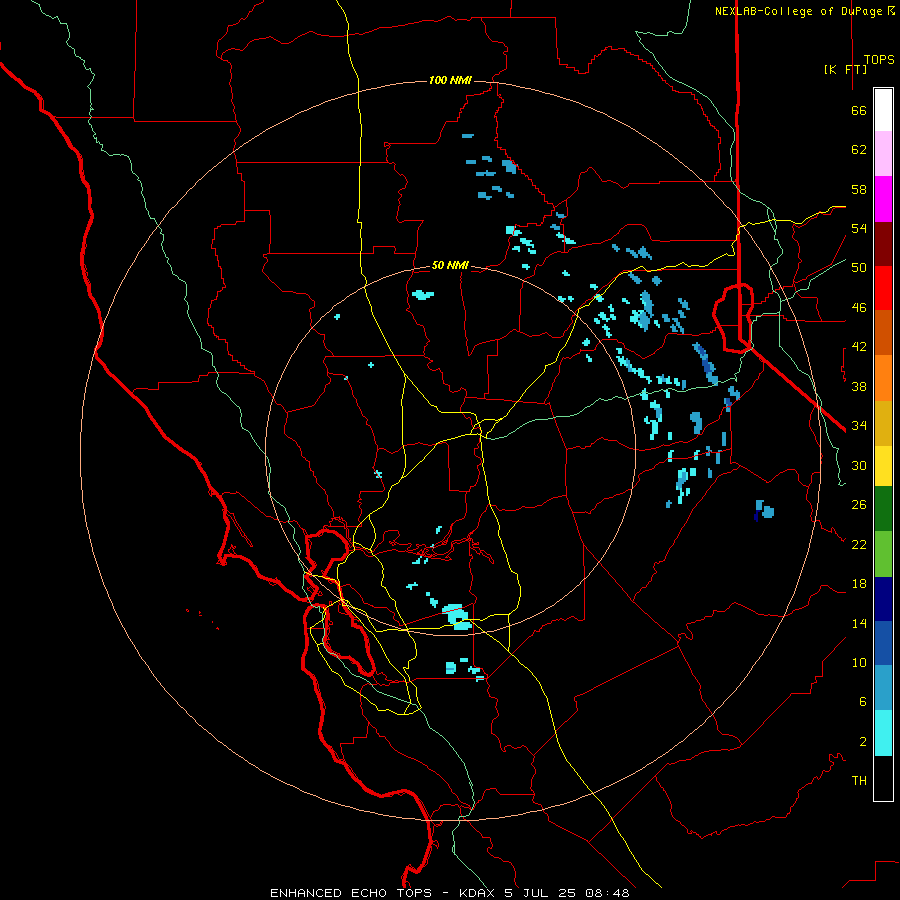
Task: Click the 'TOPS' legend title
Action: (x=879, y=60)
